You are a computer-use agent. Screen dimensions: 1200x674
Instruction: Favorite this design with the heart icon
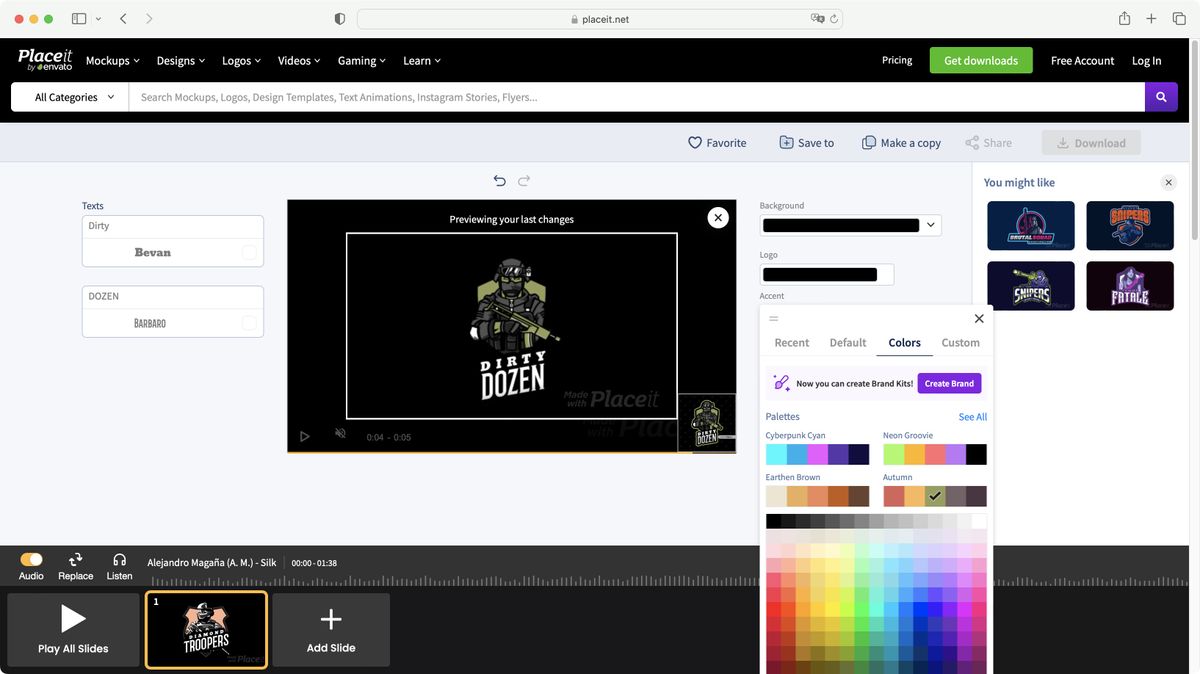click(x=693, y=142)
